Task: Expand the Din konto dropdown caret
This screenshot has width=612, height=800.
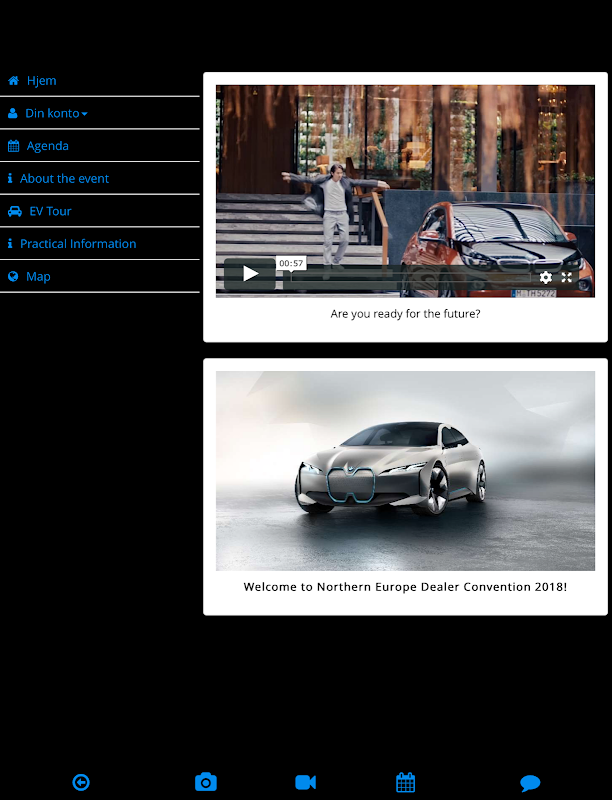Action: click(84, 114)
